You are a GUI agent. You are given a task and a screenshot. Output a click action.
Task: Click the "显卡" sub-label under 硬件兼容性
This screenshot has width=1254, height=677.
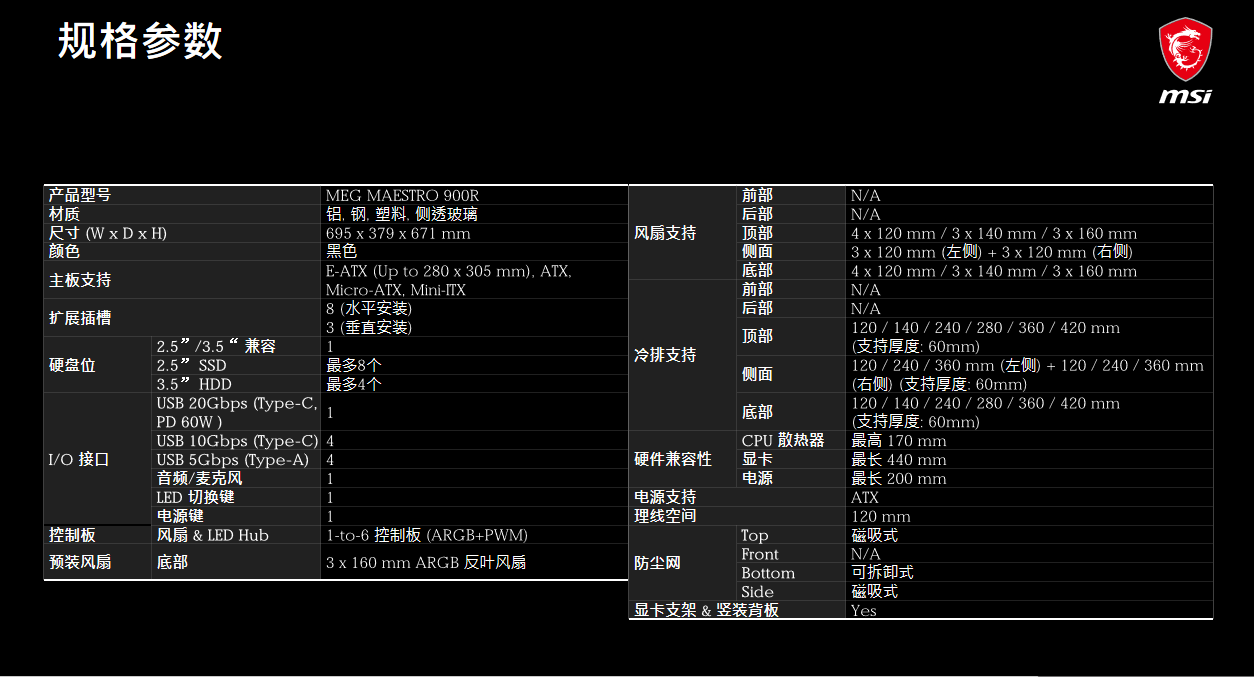[x=757, y=459]
